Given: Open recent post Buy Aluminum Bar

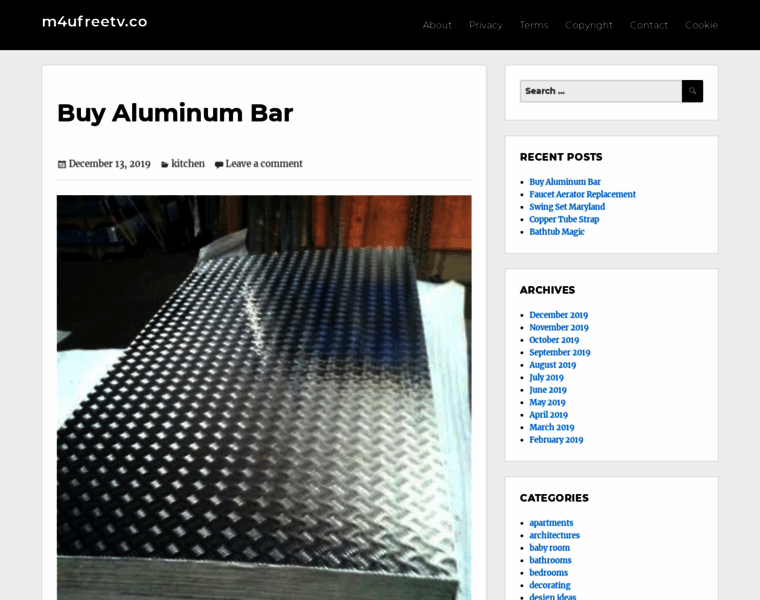Looking at the screenshot, I should [565, 182].
